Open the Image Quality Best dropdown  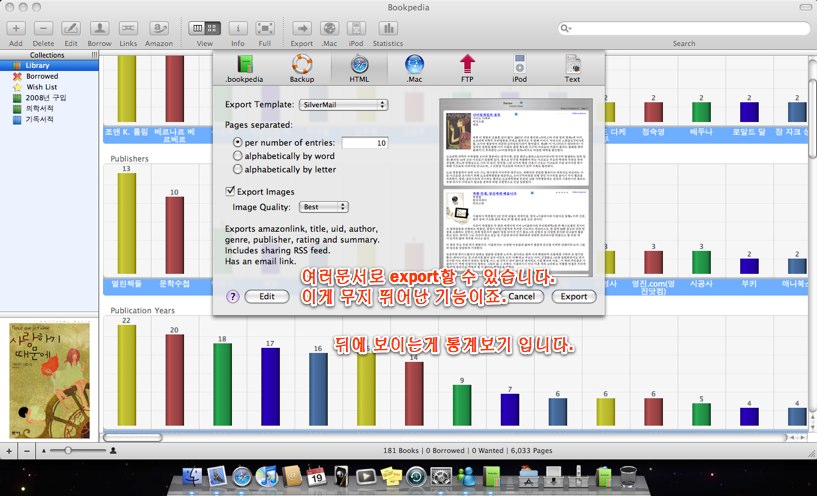click(324, 207)
